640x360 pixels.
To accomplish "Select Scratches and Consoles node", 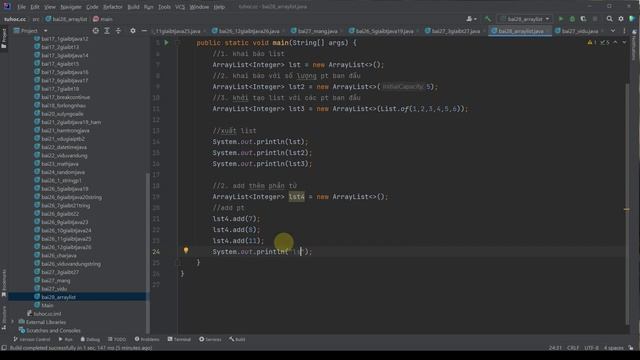I will (53, 331).
